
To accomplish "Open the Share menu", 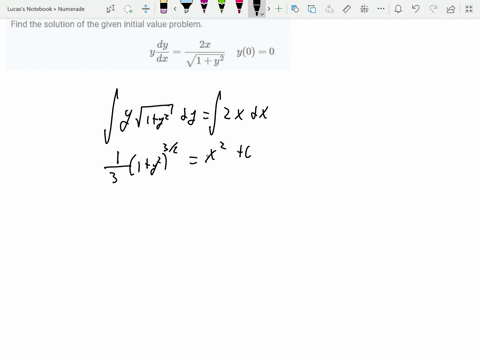I will point(451,9).
